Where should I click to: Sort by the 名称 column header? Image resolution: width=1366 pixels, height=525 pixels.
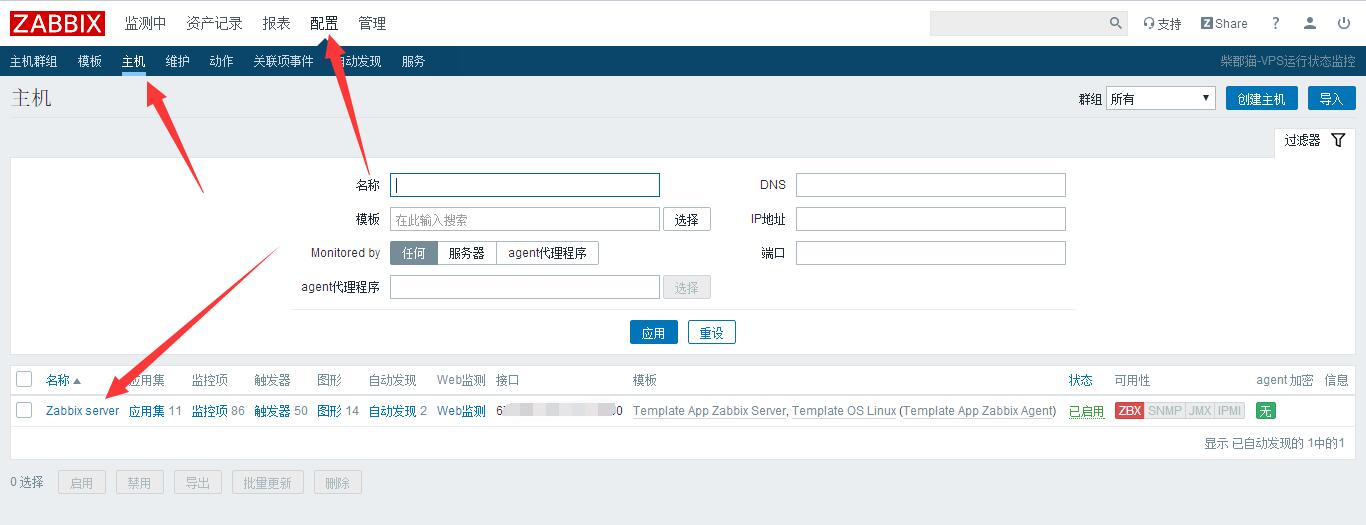click(58, 380)
